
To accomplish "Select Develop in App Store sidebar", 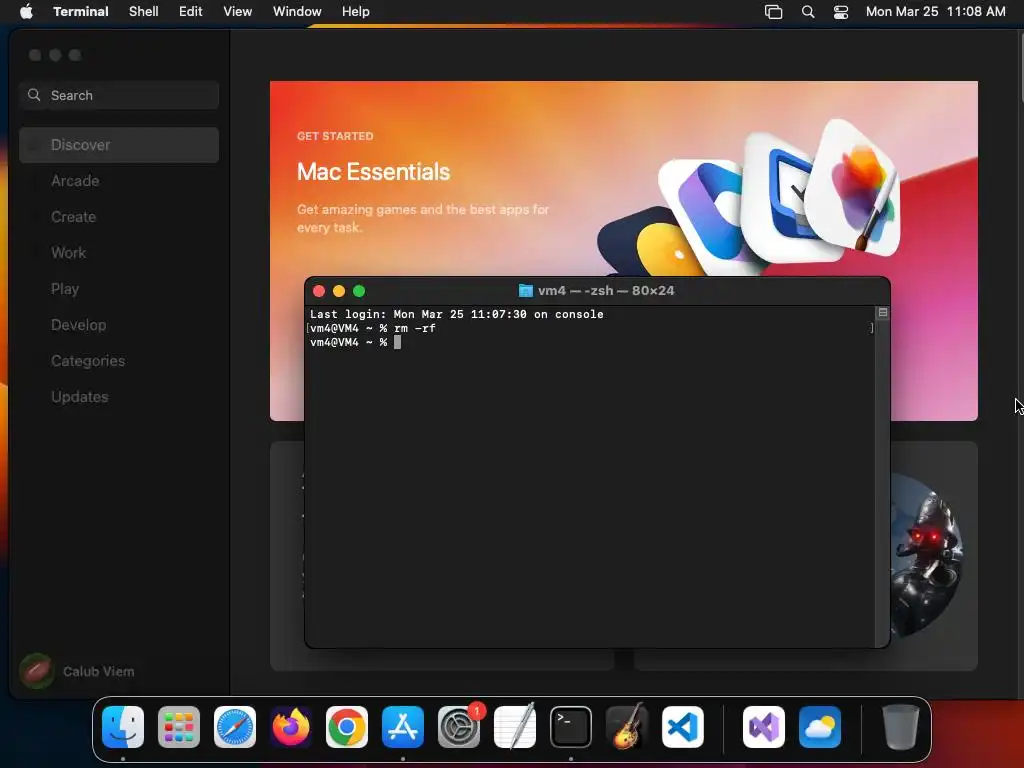I will click(119, 325).
